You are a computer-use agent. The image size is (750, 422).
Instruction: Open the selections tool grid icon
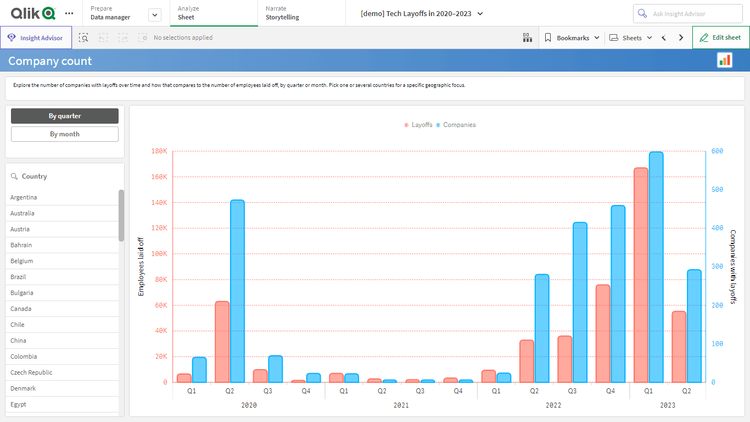click(527, 38)
